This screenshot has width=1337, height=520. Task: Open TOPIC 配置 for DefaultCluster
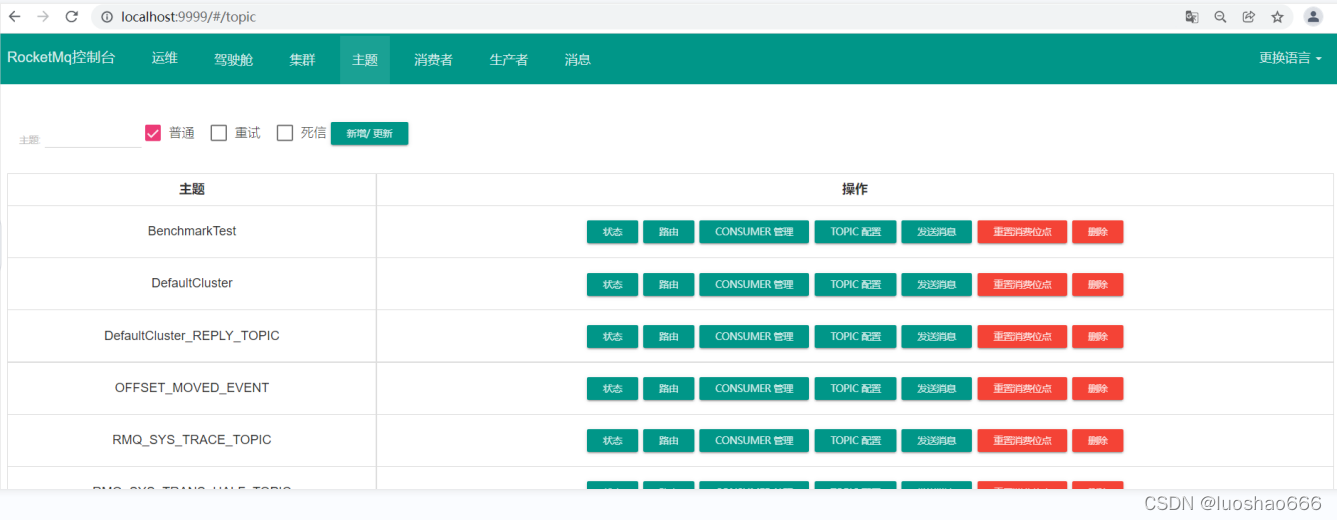pos(856,285)
